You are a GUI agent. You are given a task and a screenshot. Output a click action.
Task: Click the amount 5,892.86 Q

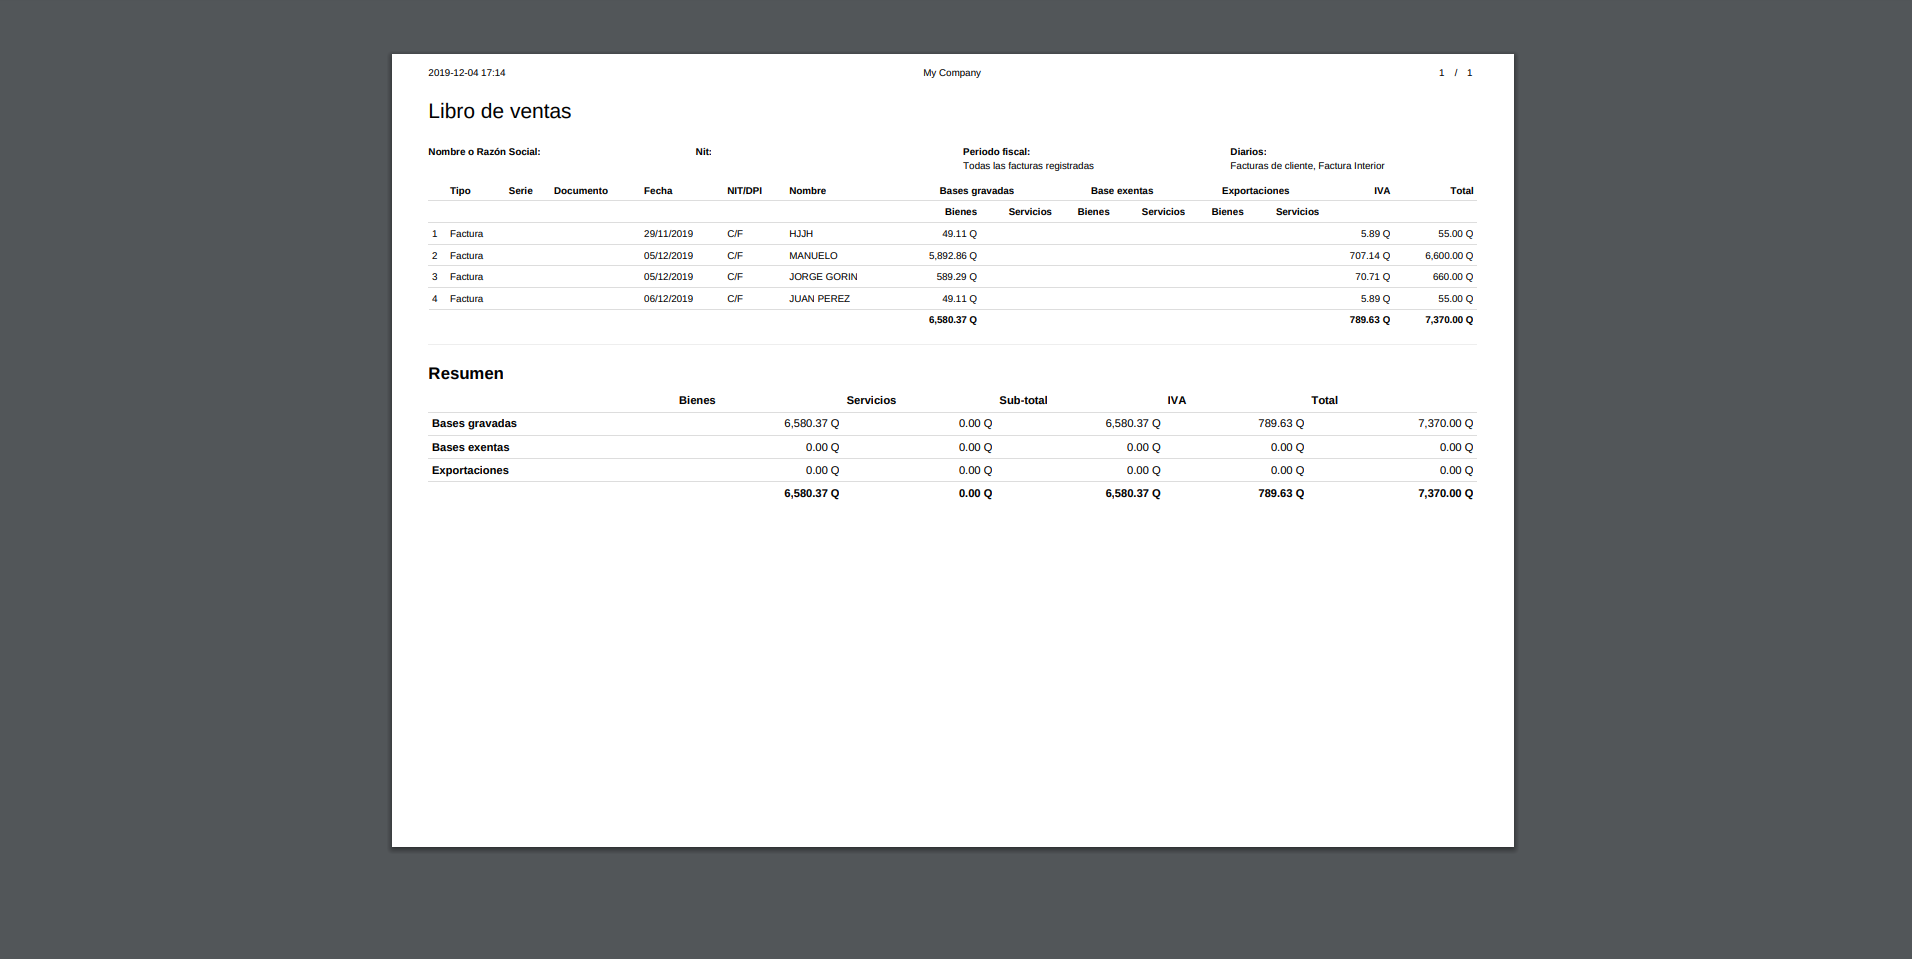(953, 256)
